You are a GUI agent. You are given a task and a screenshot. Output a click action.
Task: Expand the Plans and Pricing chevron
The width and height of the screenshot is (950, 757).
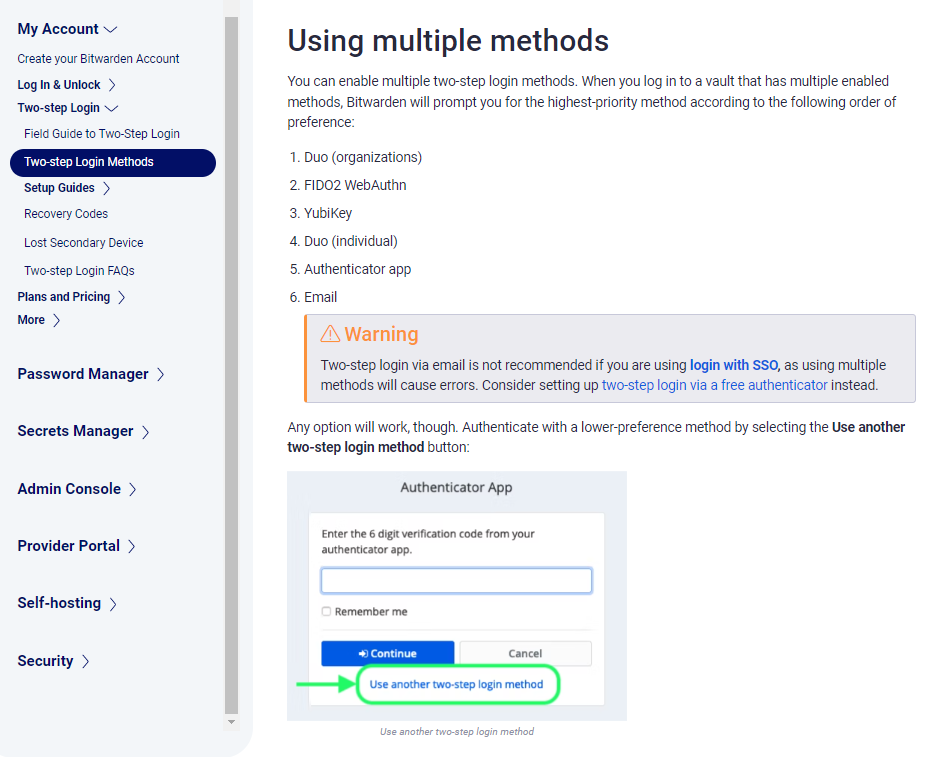pos(121,297)
